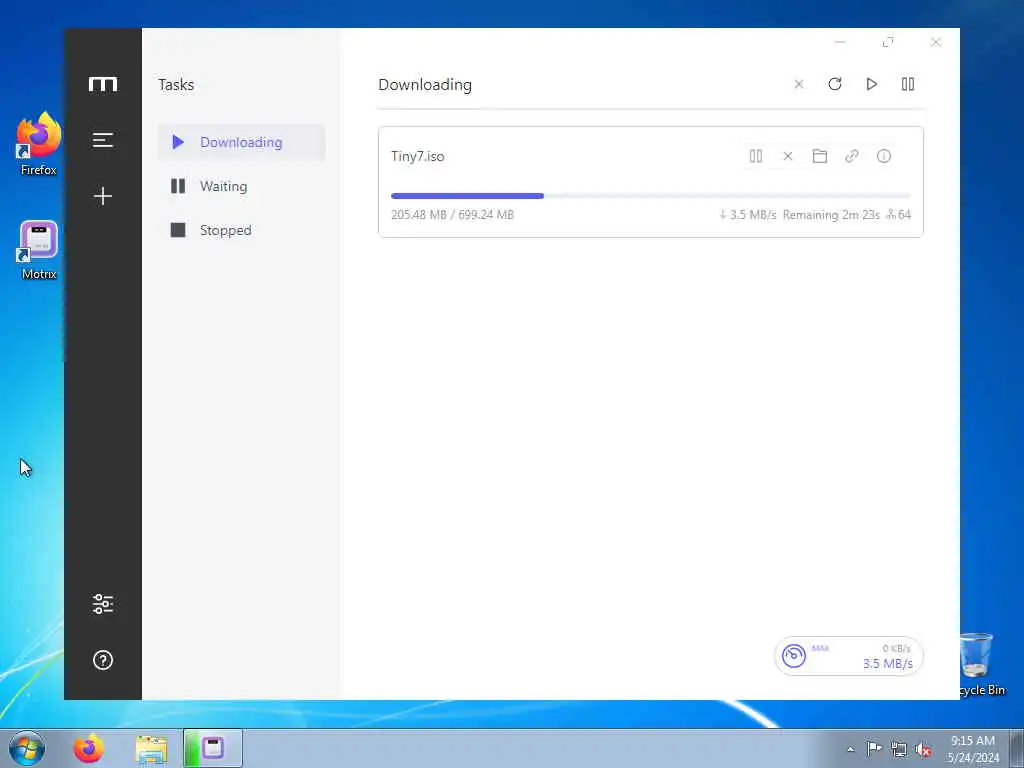Click the Remaining 2m 23s text
Viewport: 1024px width, 768px height.
(x=831, y=215)
